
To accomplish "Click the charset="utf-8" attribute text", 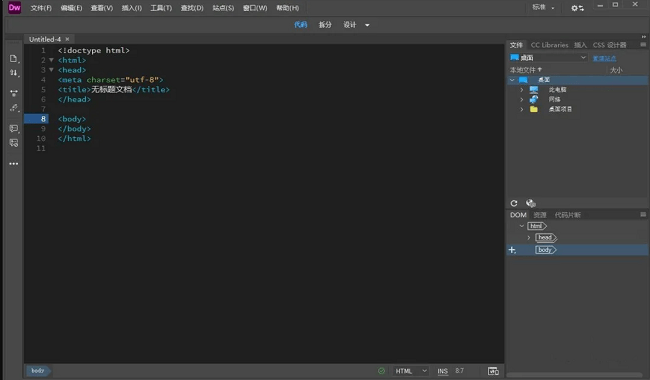I will pyautogui.click(x=123, y=80).
